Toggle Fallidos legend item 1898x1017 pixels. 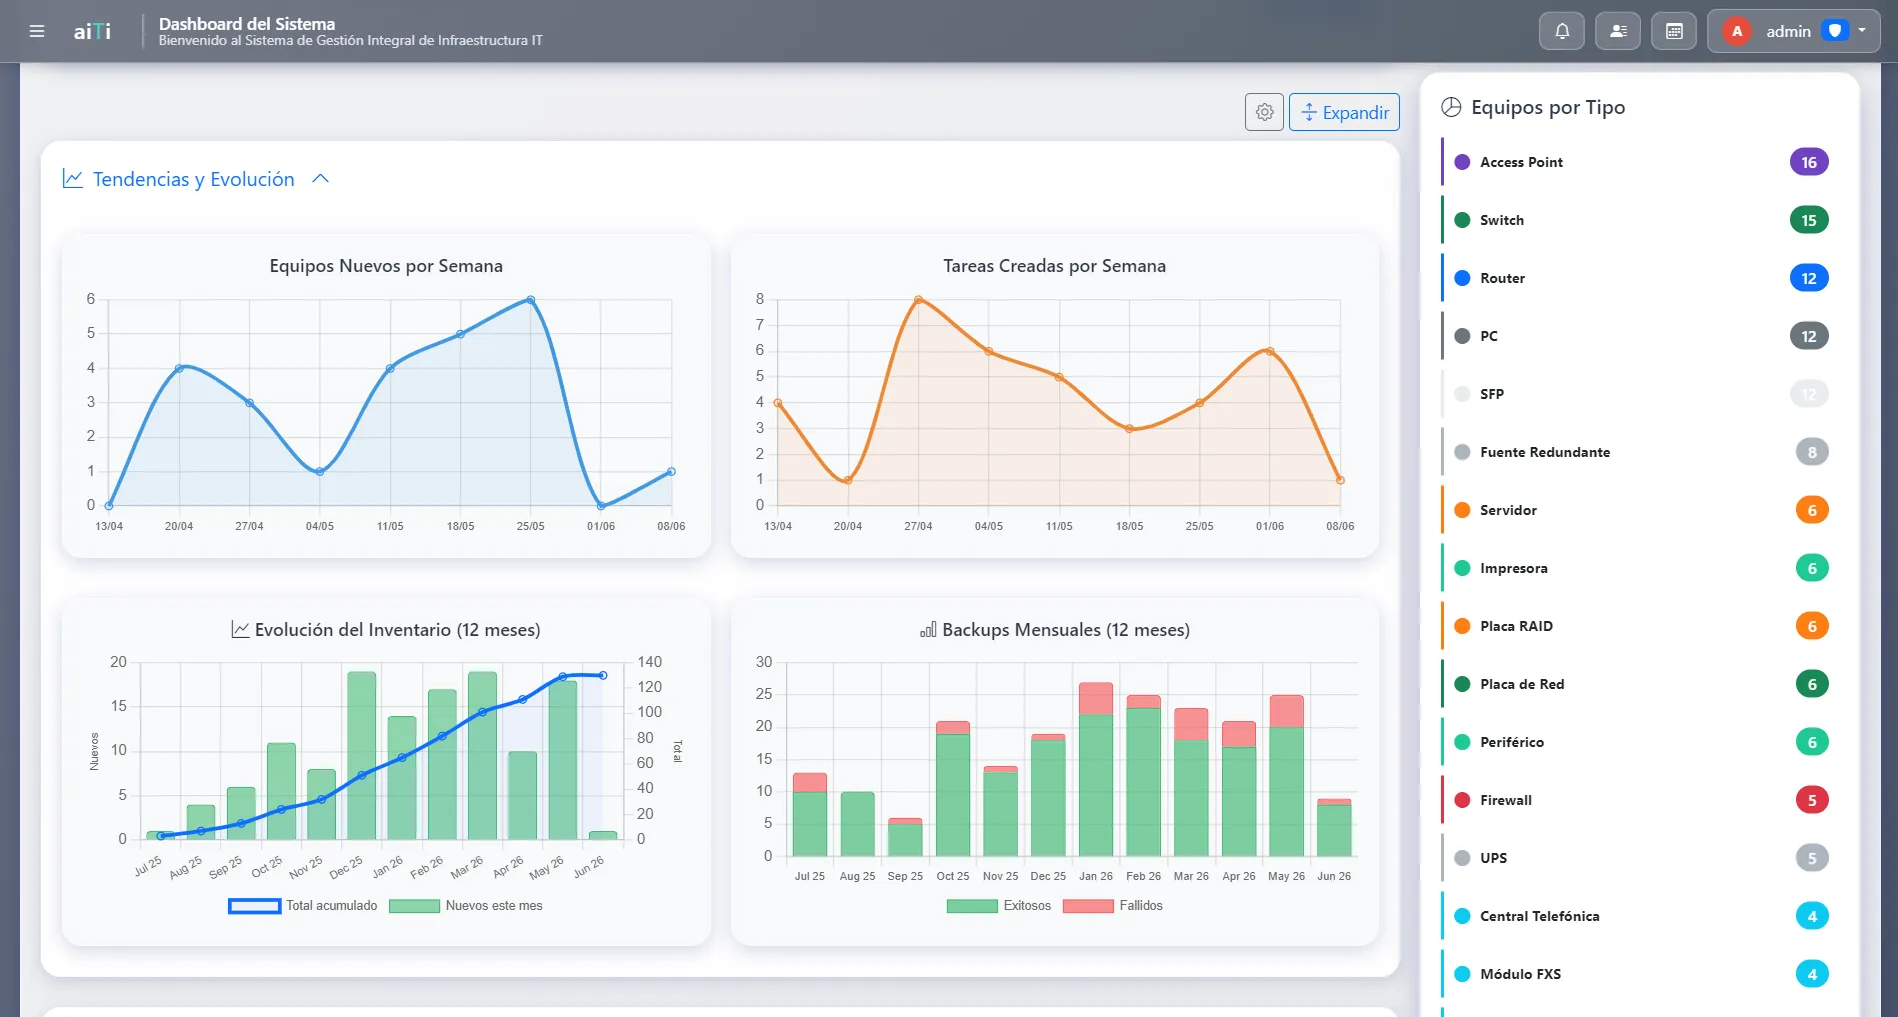pyautogui.click(x=1113, y=906)
